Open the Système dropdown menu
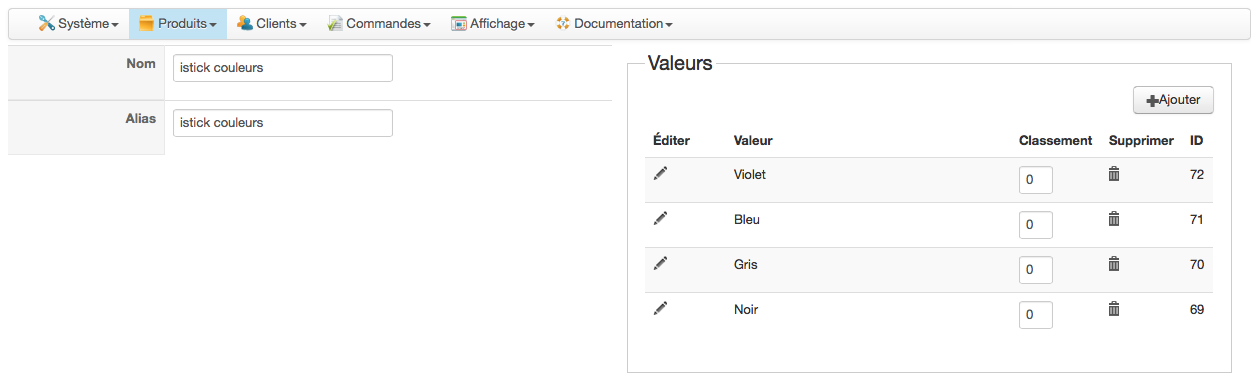 [78, 23]
